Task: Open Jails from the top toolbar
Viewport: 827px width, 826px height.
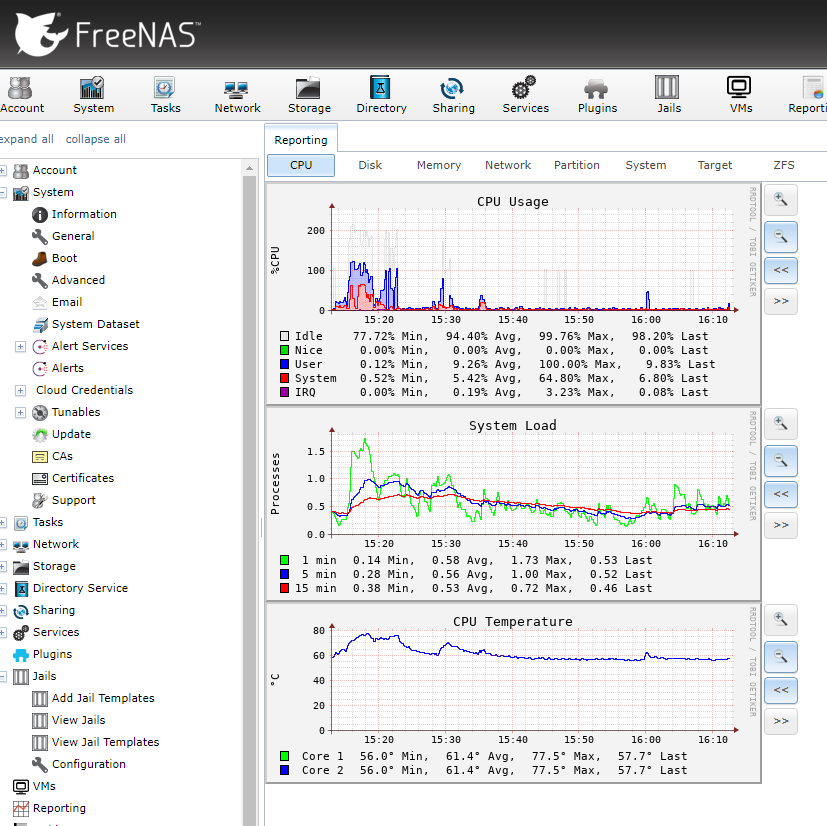Action: (x=668, y=95)
